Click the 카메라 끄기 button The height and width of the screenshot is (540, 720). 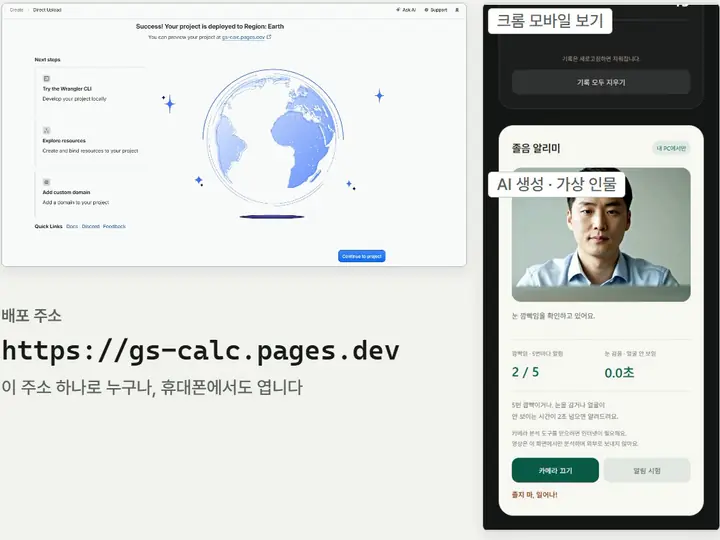coord(555,470)
